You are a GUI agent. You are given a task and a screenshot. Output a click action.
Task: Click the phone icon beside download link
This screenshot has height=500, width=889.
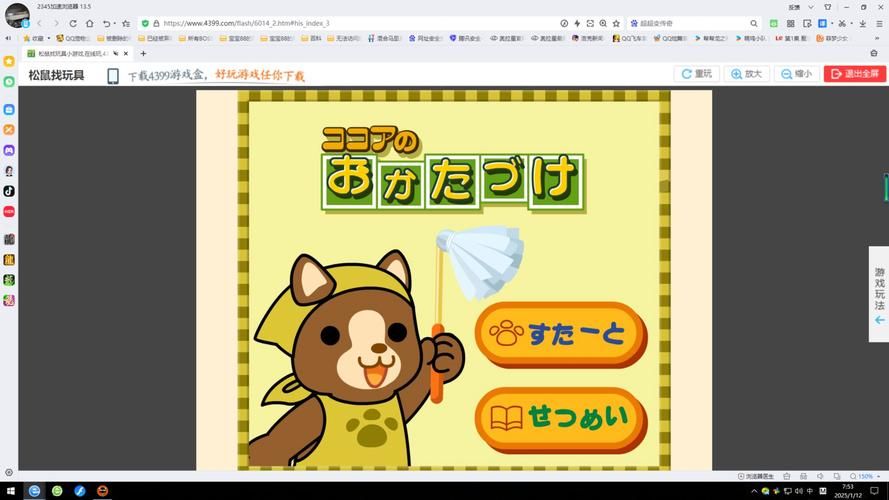[113, 75]
